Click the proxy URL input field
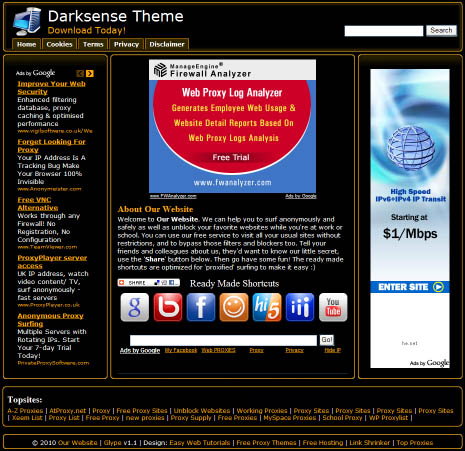The image size is (465, 451). (x=223, y=340)
